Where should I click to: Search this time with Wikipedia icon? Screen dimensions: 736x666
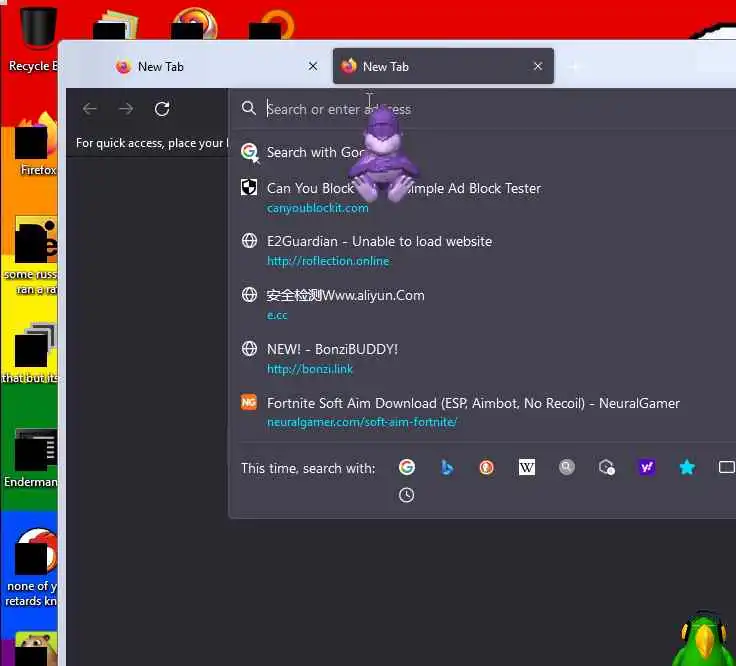tap(527, 467)
